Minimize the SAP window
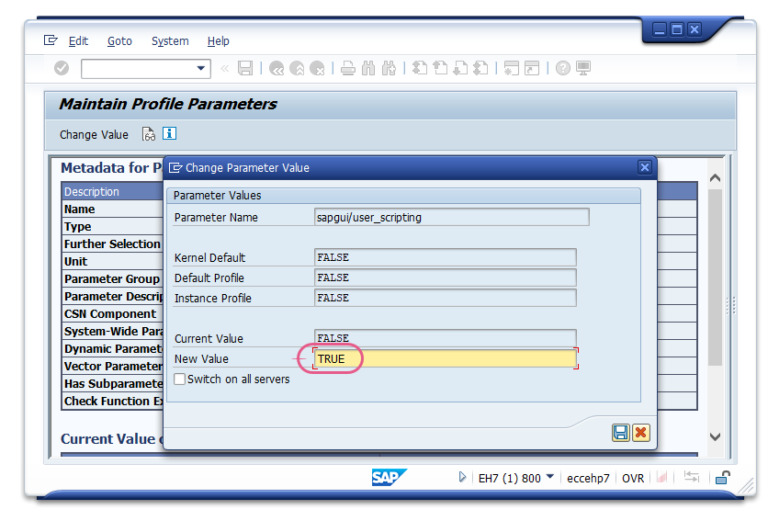Viewport: 768px width, 521px height. (x=660, y=29)
